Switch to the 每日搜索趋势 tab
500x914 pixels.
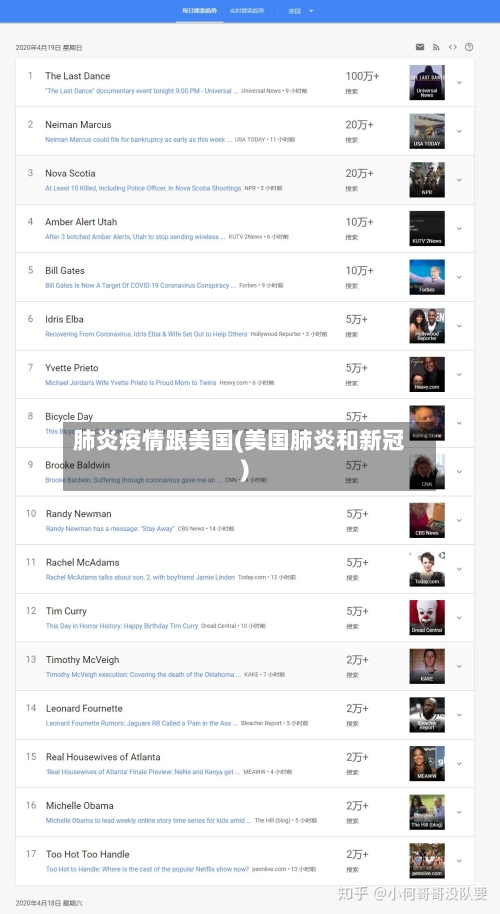pos(199,11)
